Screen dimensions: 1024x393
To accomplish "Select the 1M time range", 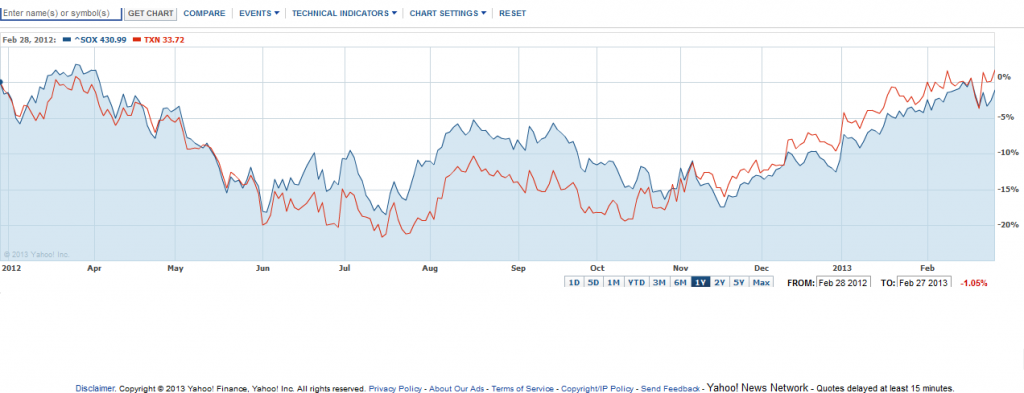I will click(613, 283).
